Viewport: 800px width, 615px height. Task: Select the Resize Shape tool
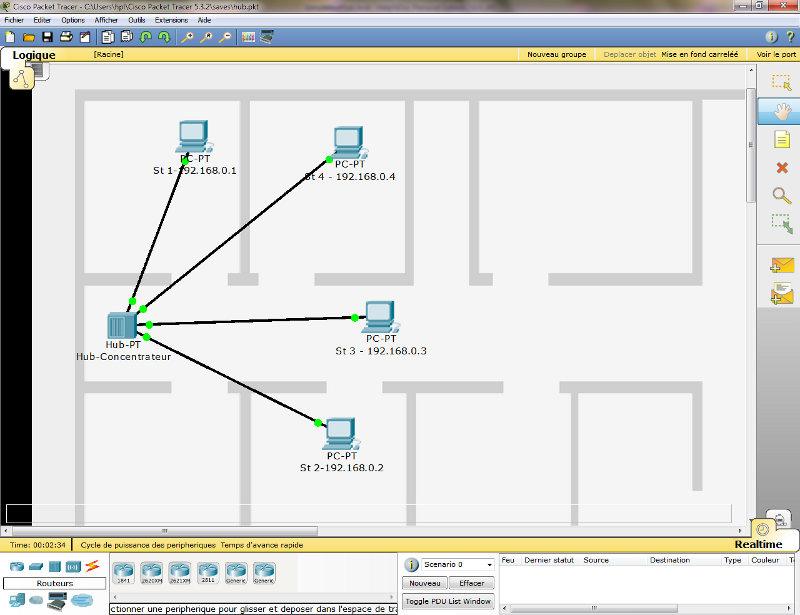(782, 224)
